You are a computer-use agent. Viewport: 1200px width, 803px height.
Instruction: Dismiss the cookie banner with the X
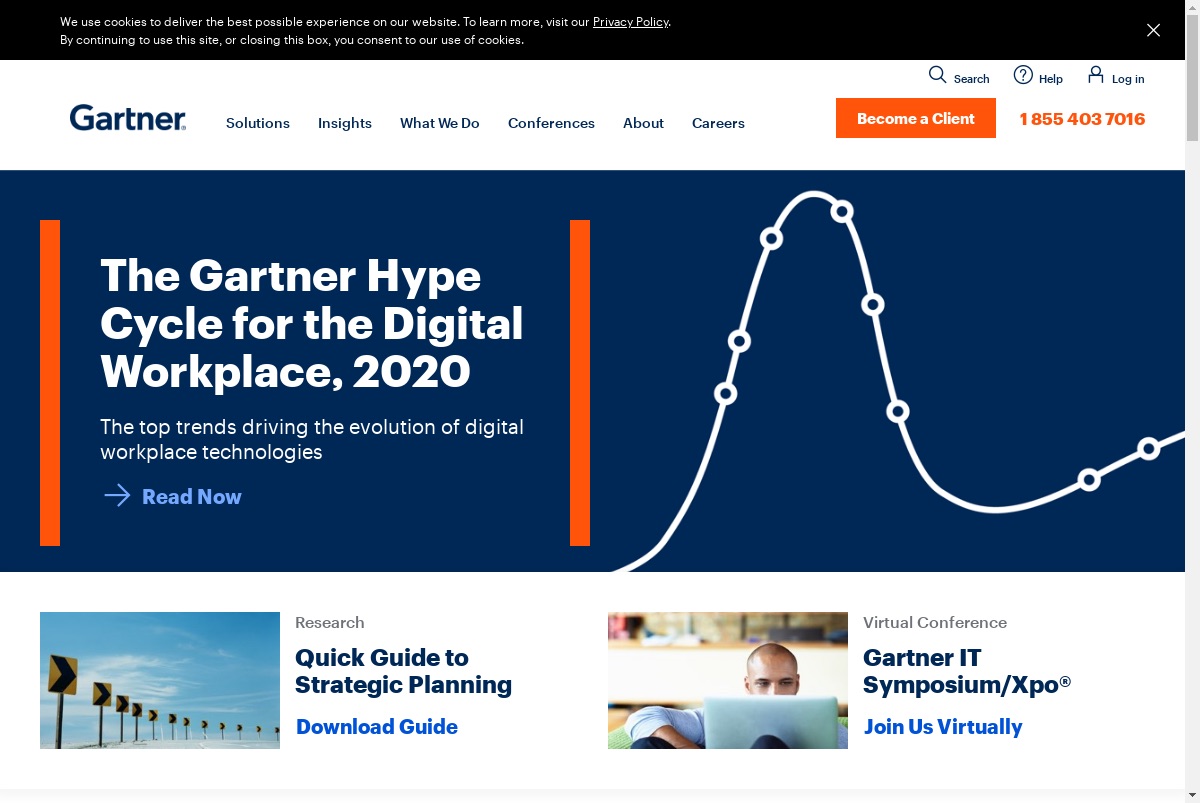(1153, 30)
